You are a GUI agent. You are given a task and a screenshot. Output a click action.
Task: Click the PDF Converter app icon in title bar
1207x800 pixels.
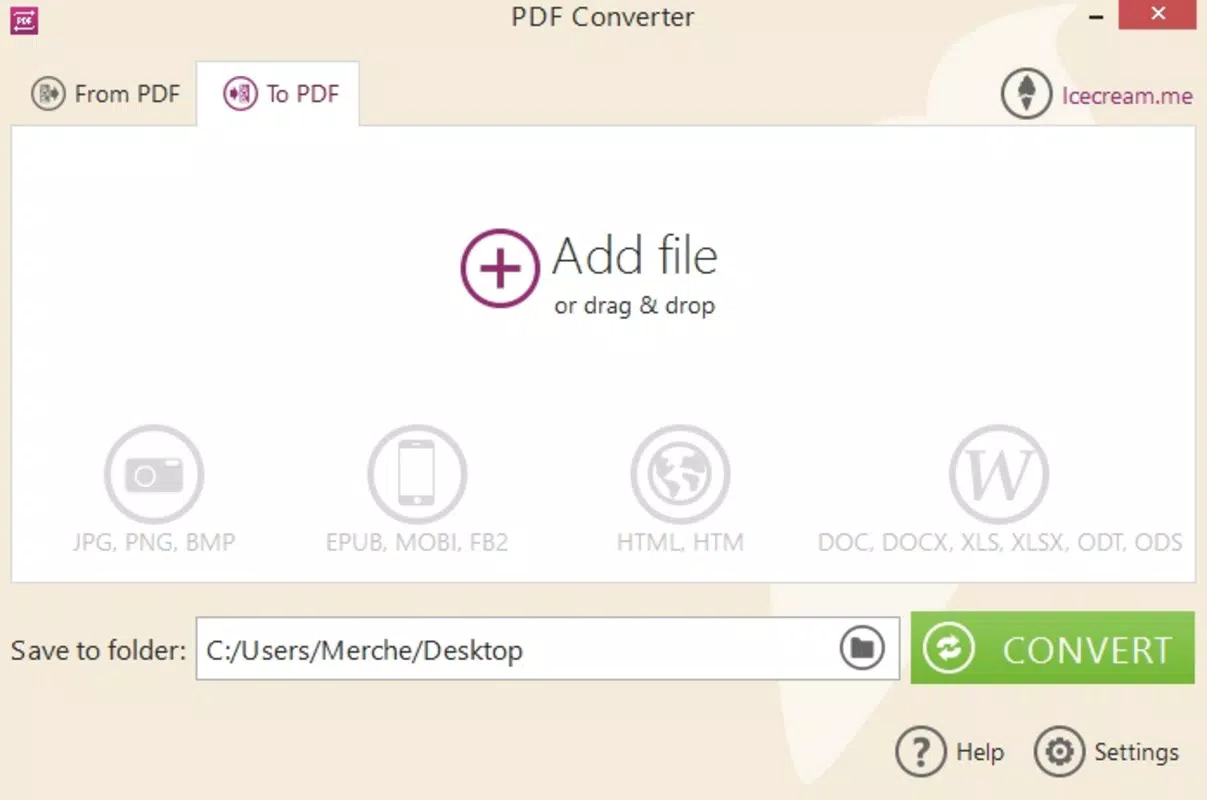24,19
